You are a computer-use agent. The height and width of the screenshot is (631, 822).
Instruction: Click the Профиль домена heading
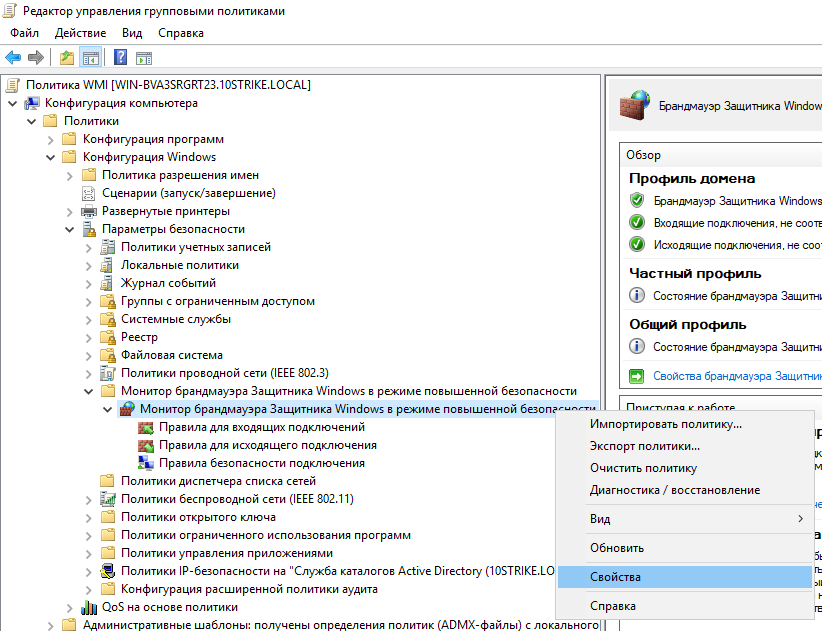pos(692,179)
